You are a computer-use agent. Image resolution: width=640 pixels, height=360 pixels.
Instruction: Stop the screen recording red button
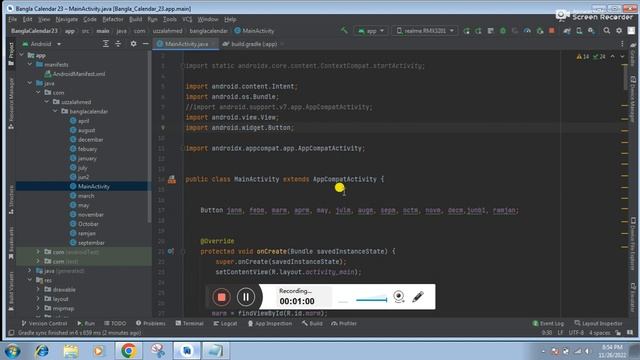pos(221,297)
